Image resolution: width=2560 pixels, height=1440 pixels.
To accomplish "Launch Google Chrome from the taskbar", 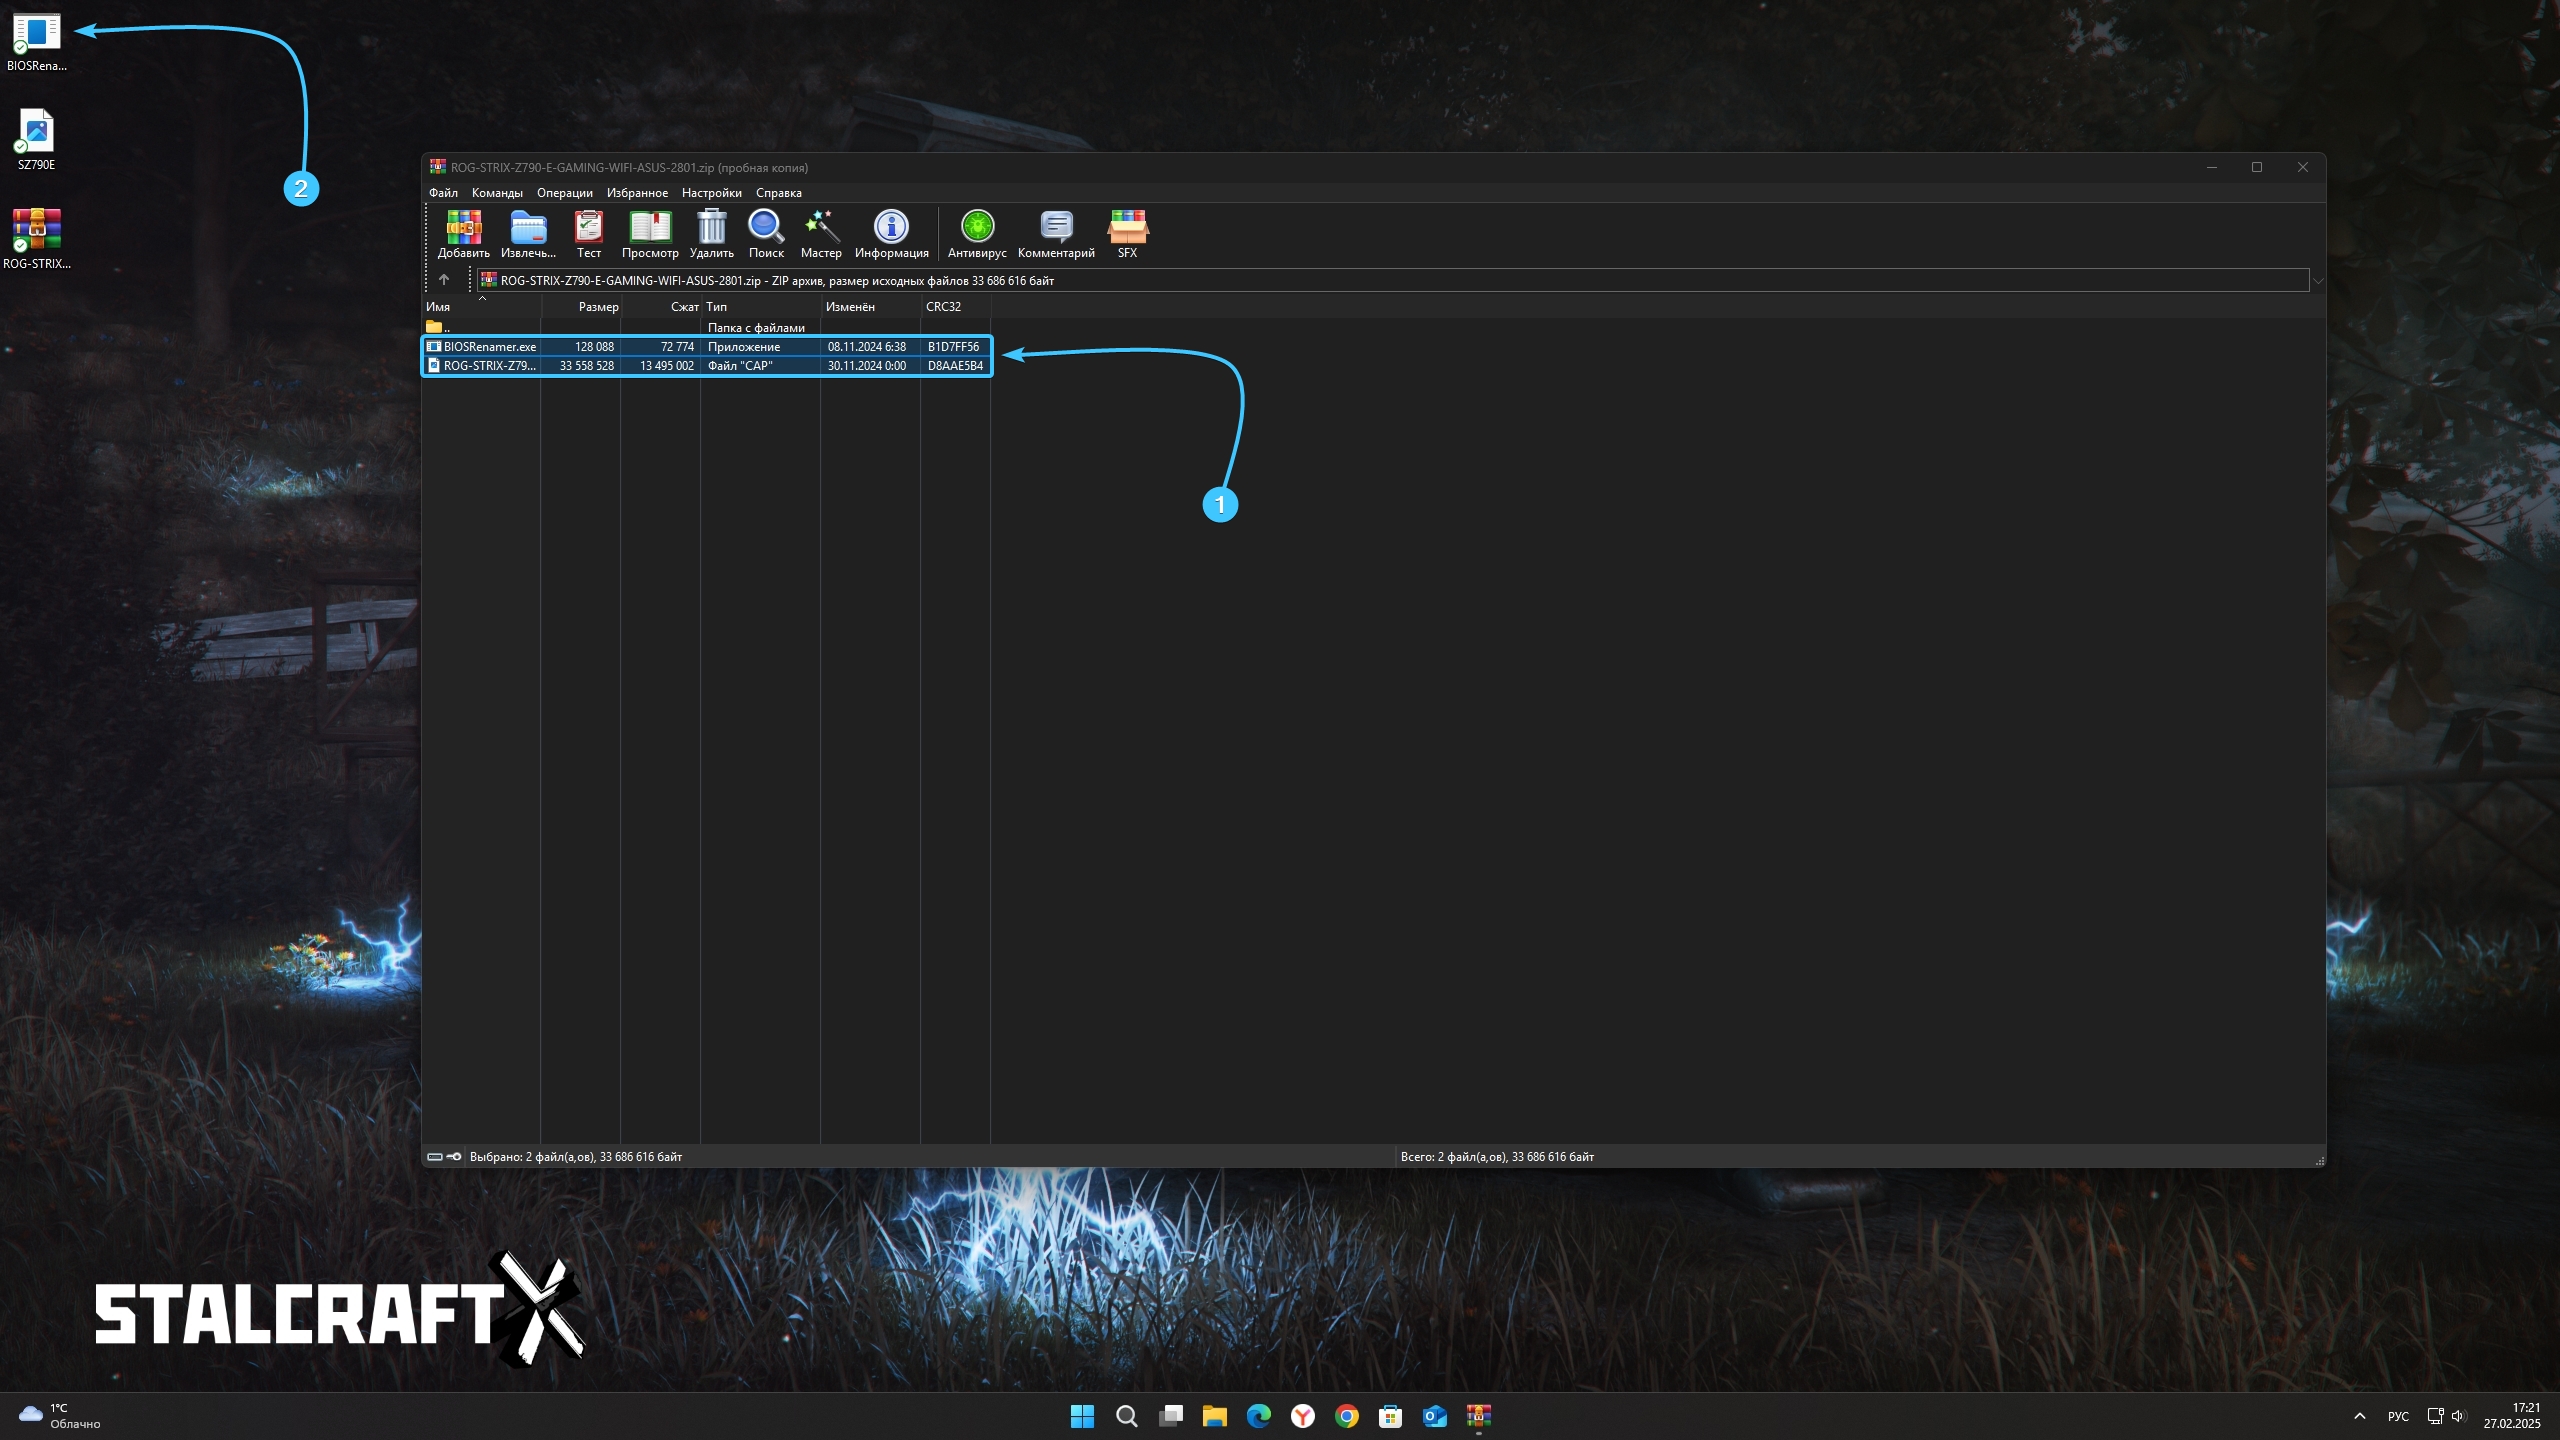I will (1346, 1416).
